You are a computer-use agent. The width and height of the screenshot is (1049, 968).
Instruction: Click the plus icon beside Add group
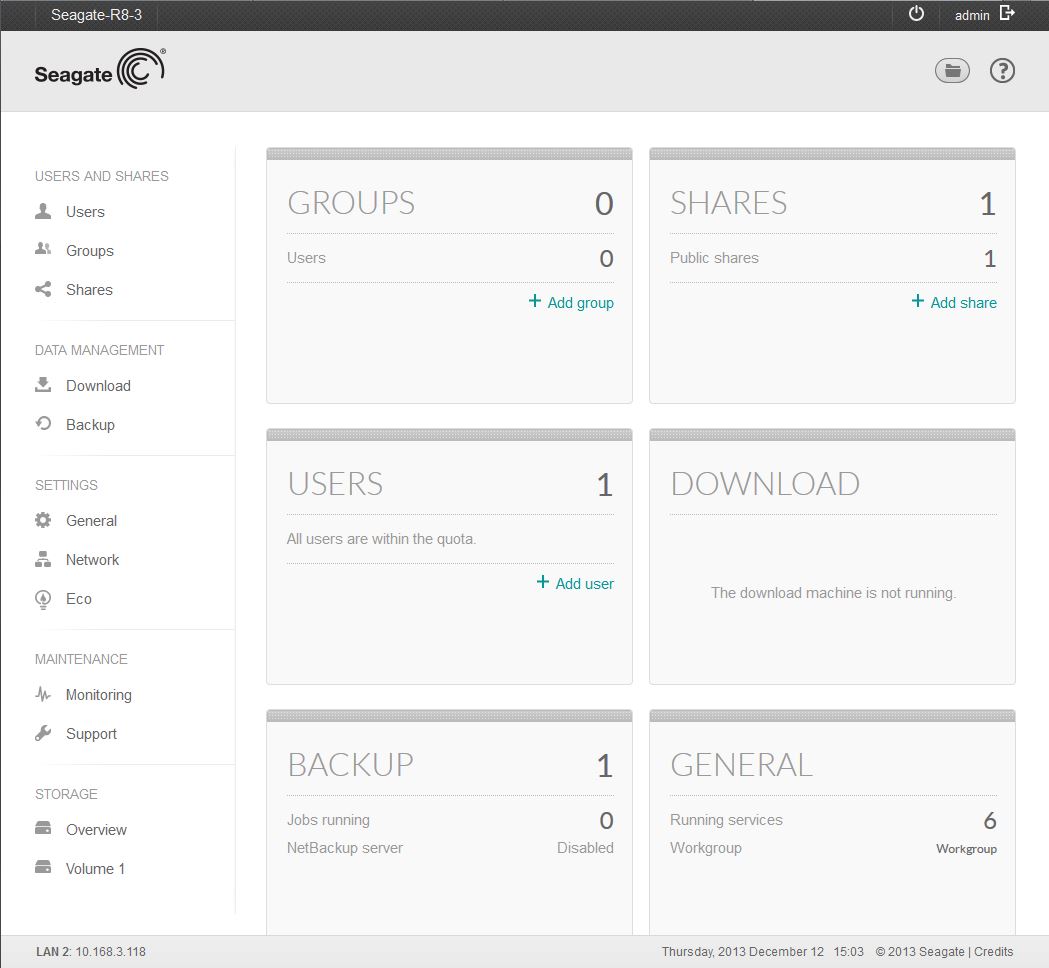(535, 300)
